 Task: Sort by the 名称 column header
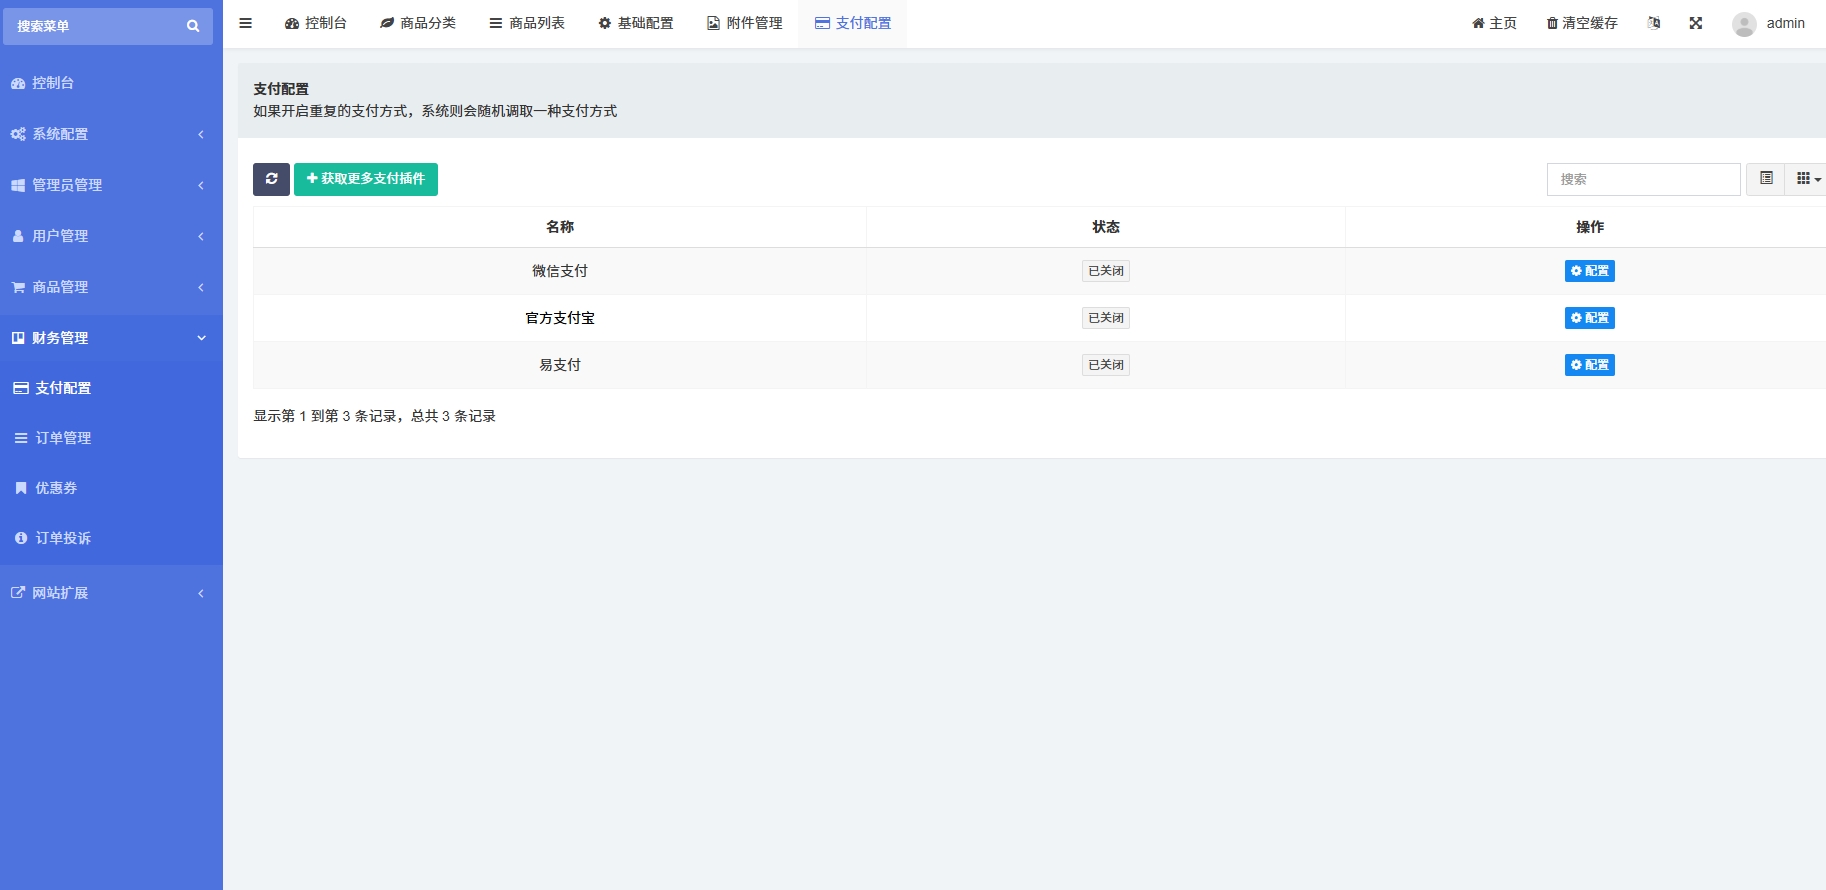[560, 227]
